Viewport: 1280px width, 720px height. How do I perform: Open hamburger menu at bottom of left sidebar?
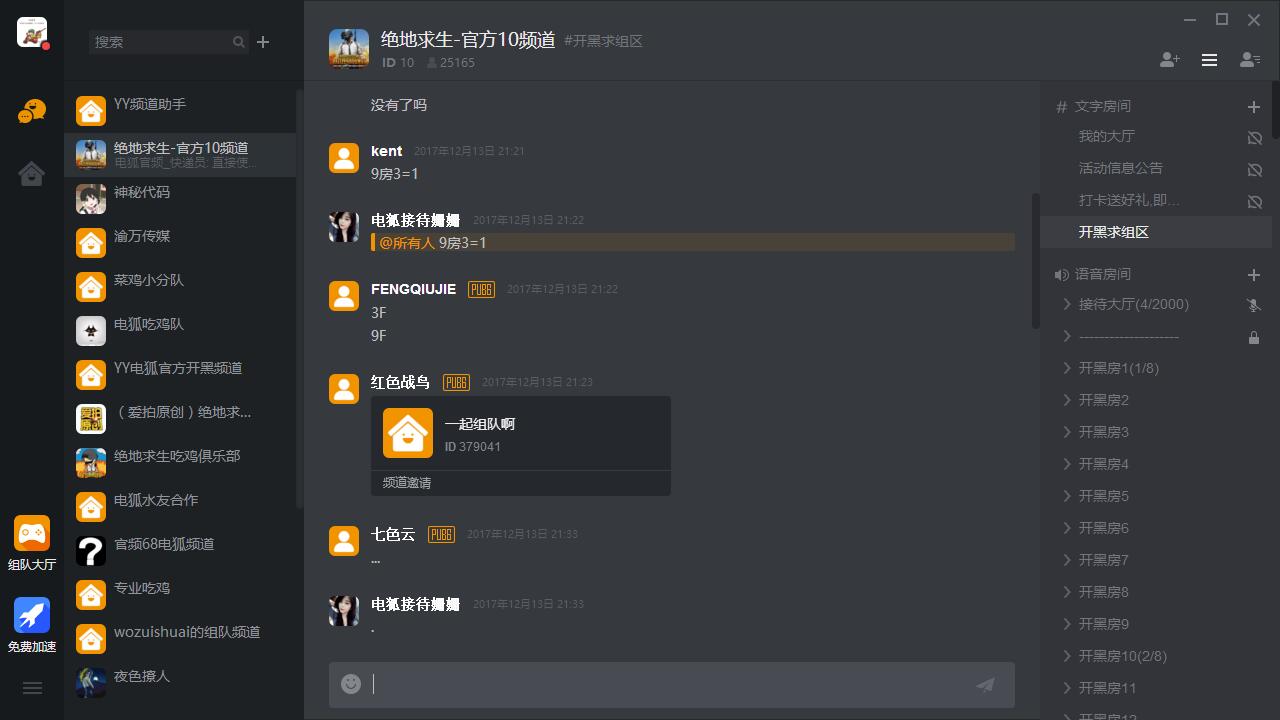[32, 688]
